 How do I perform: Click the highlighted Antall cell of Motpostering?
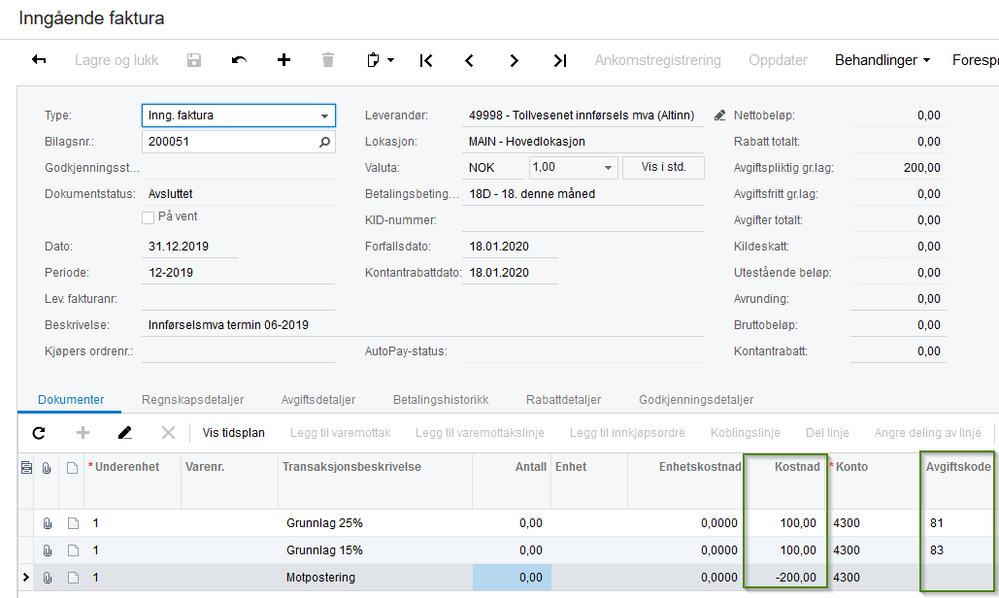(x=512, y=578)
